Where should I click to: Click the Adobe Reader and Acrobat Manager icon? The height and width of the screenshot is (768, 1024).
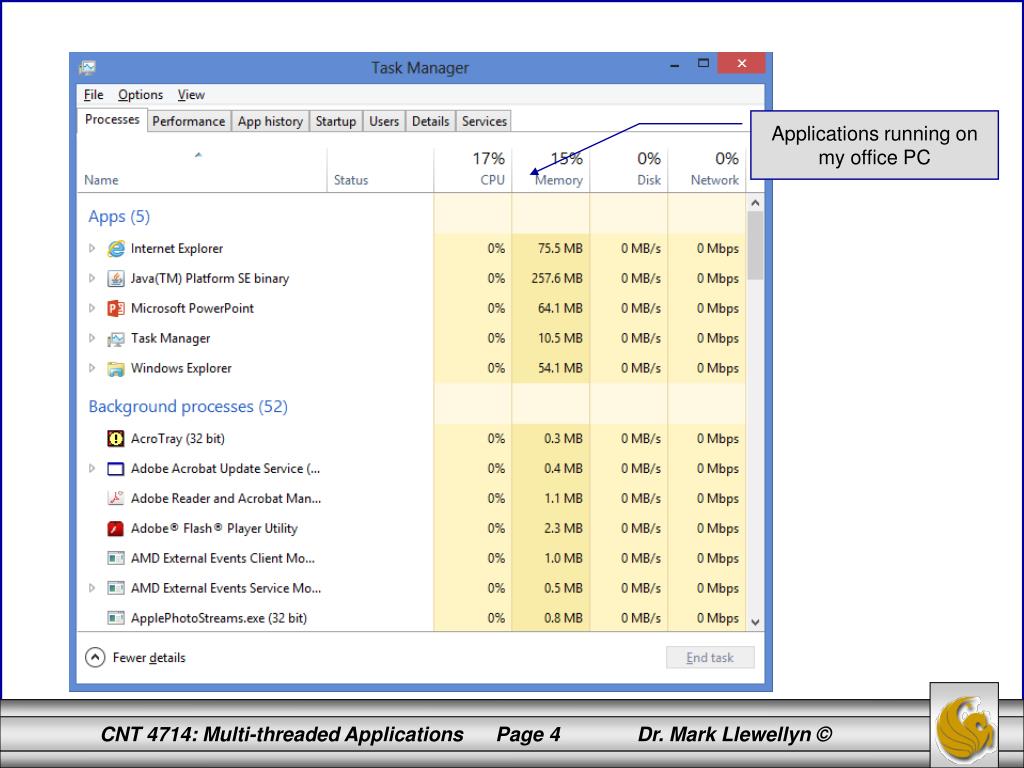pos(116,498)
